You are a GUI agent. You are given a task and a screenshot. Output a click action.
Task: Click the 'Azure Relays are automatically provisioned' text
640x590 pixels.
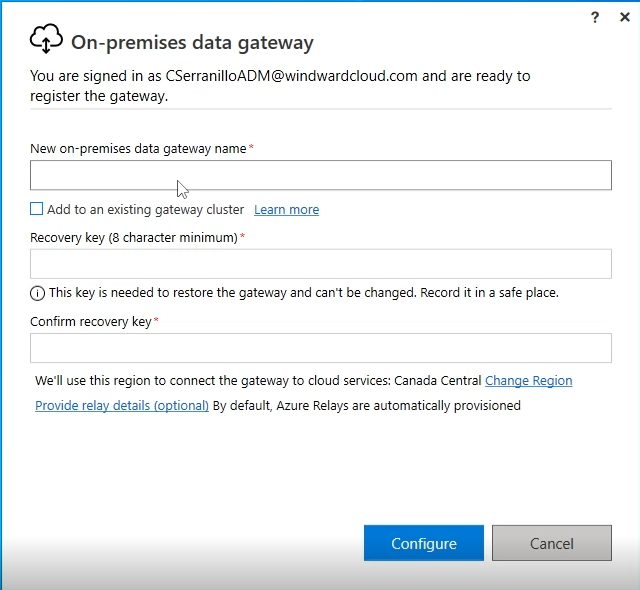pos(398,406)
